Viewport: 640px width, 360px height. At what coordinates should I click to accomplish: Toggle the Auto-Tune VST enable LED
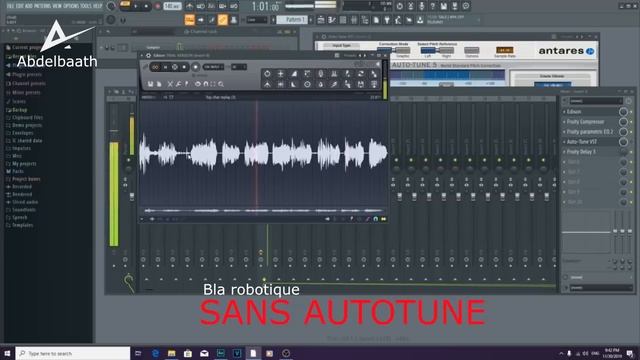[631, 142]
